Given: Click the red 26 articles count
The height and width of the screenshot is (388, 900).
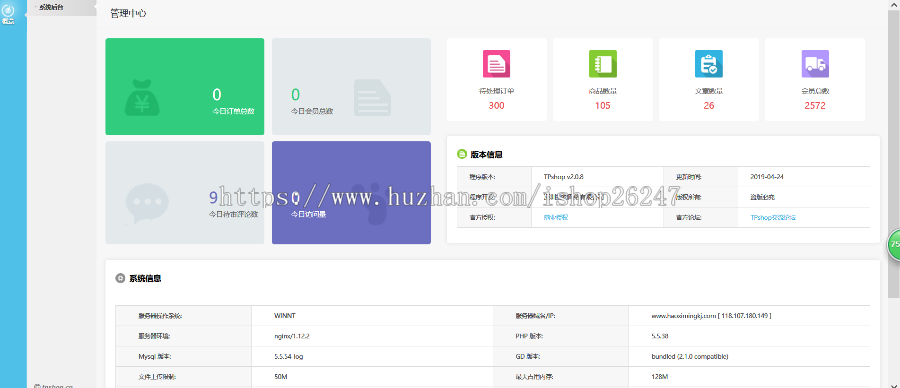Looking at the screenshot, I should pyautogui.click(x=709, y=106).
